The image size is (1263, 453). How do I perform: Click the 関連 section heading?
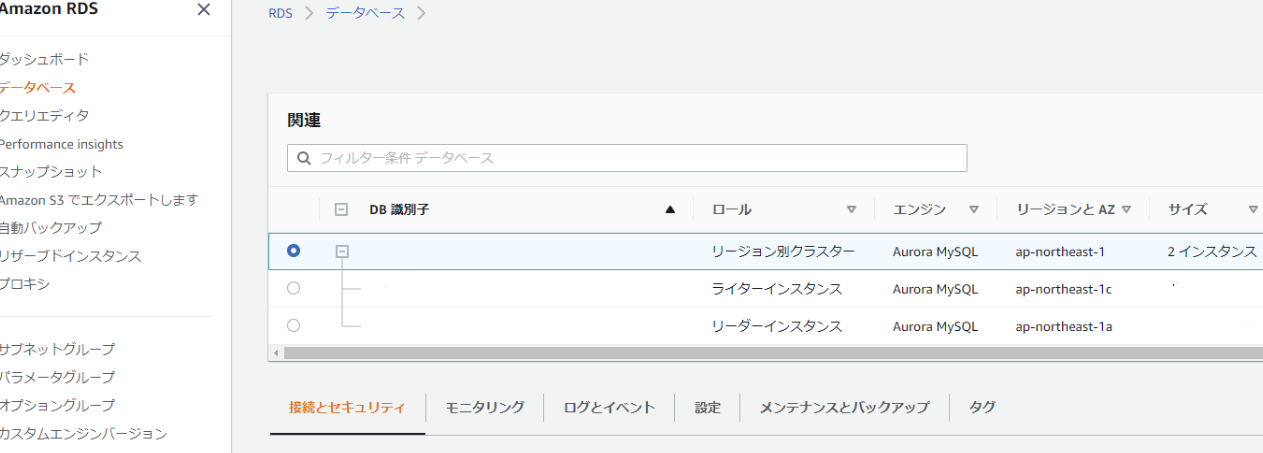(x=304, y=120)
